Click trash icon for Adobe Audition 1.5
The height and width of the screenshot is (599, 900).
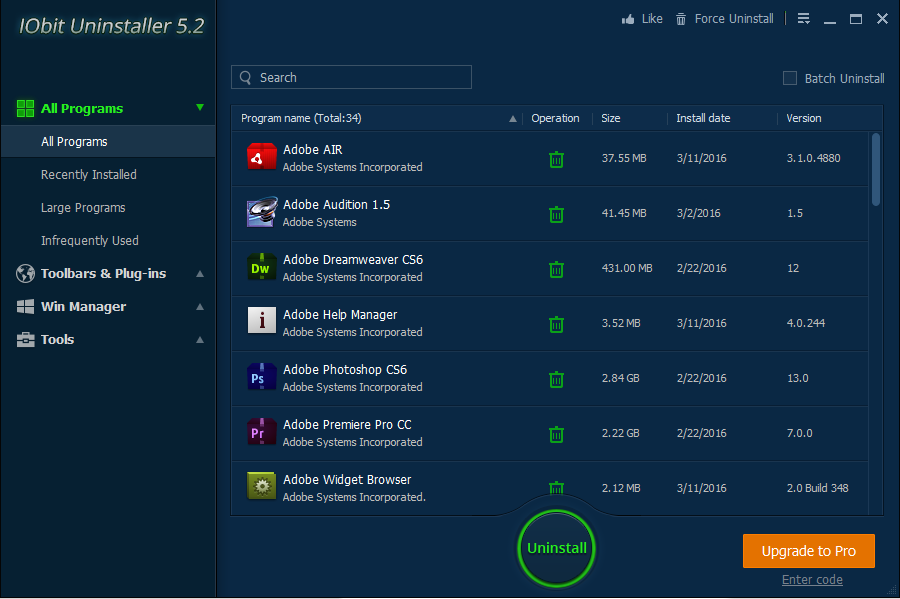pyautogui.click(x=556, y=214)
